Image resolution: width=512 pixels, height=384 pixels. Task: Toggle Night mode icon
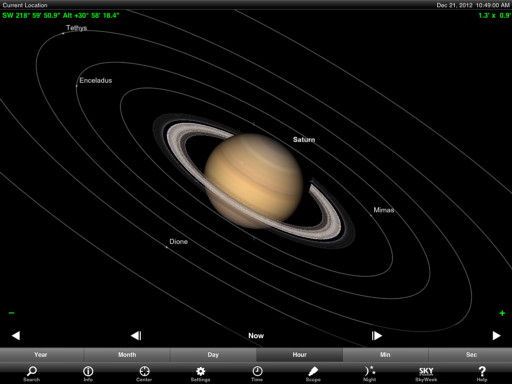pyautogui.click(x=369, y=373)
